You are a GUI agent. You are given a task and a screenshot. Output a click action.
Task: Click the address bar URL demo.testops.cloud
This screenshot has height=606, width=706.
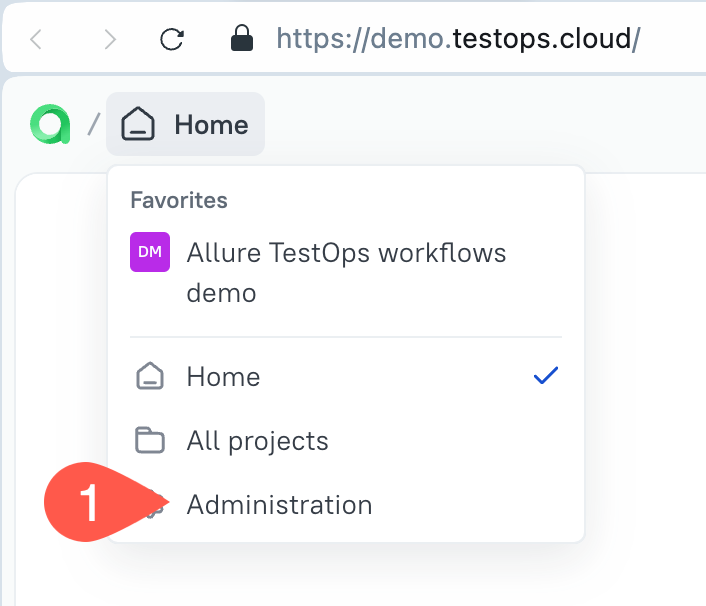point(458,39)
